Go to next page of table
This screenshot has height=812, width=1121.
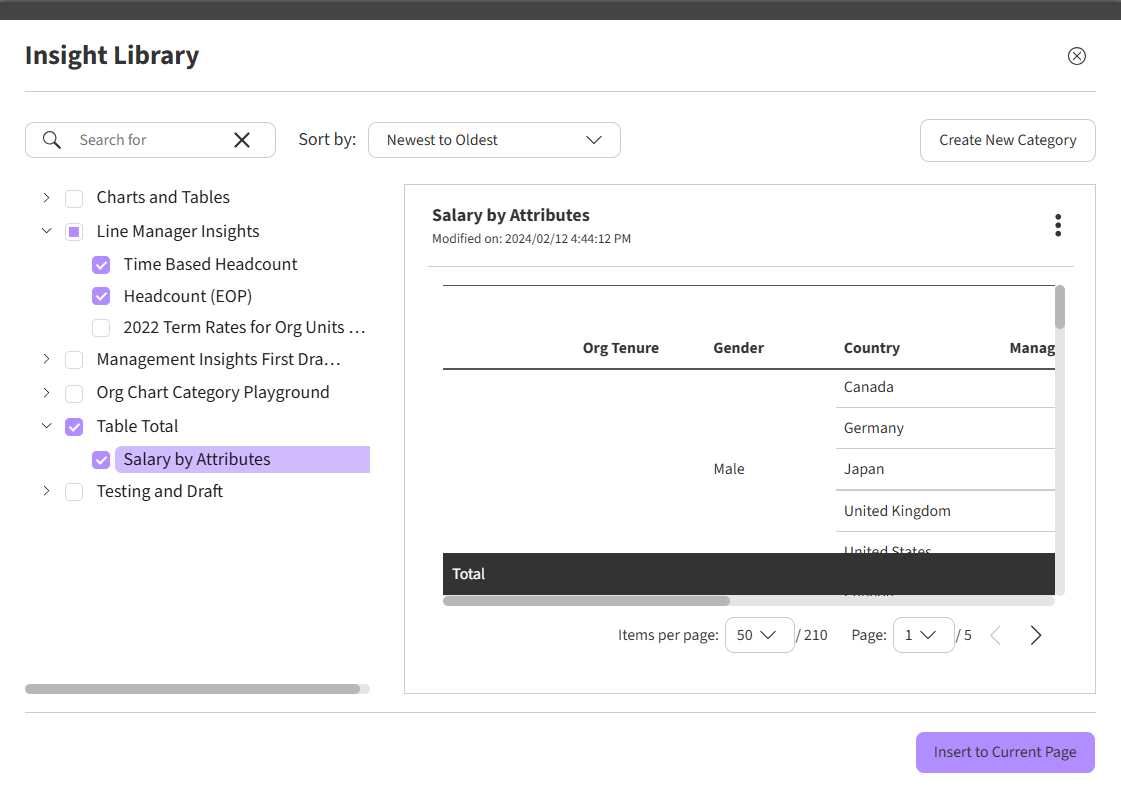[1036, 636]
